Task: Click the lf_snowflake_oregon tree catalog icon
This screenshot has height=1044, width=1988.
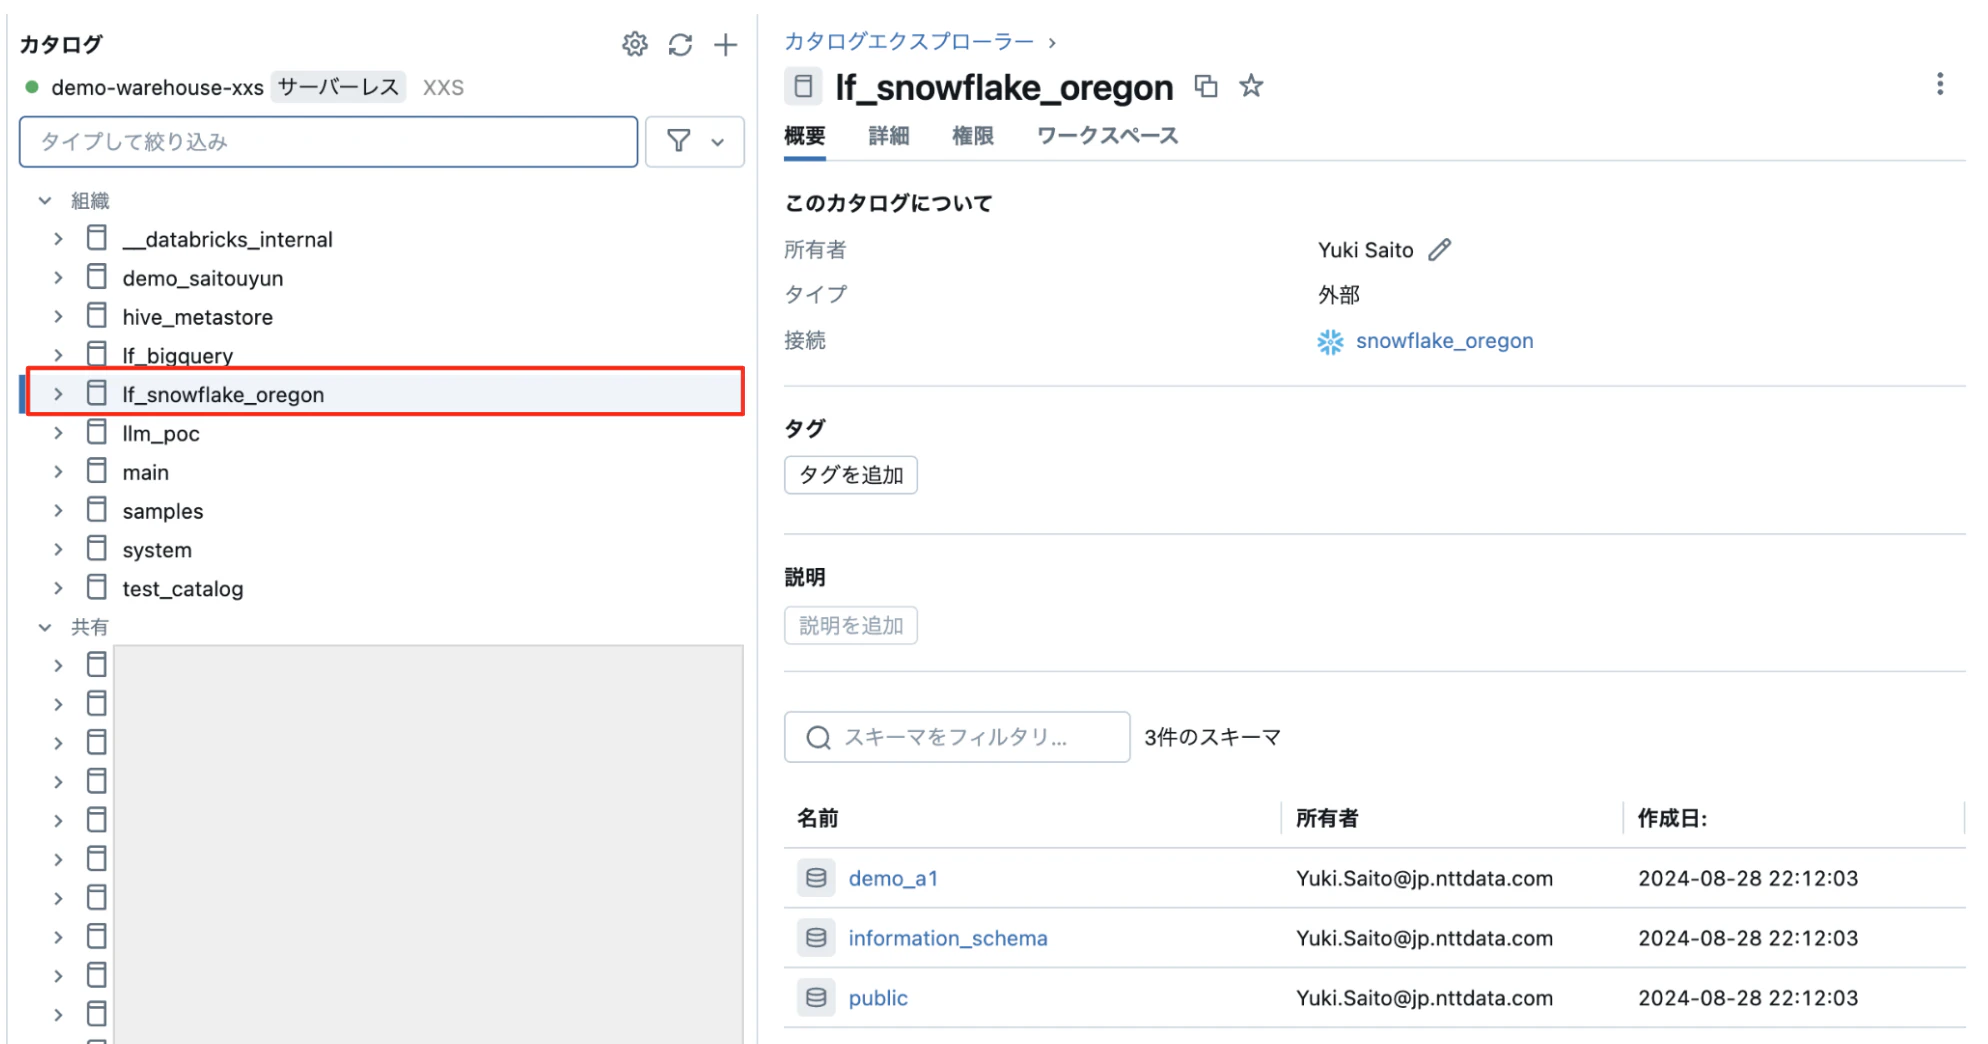Action: point(97,393)
